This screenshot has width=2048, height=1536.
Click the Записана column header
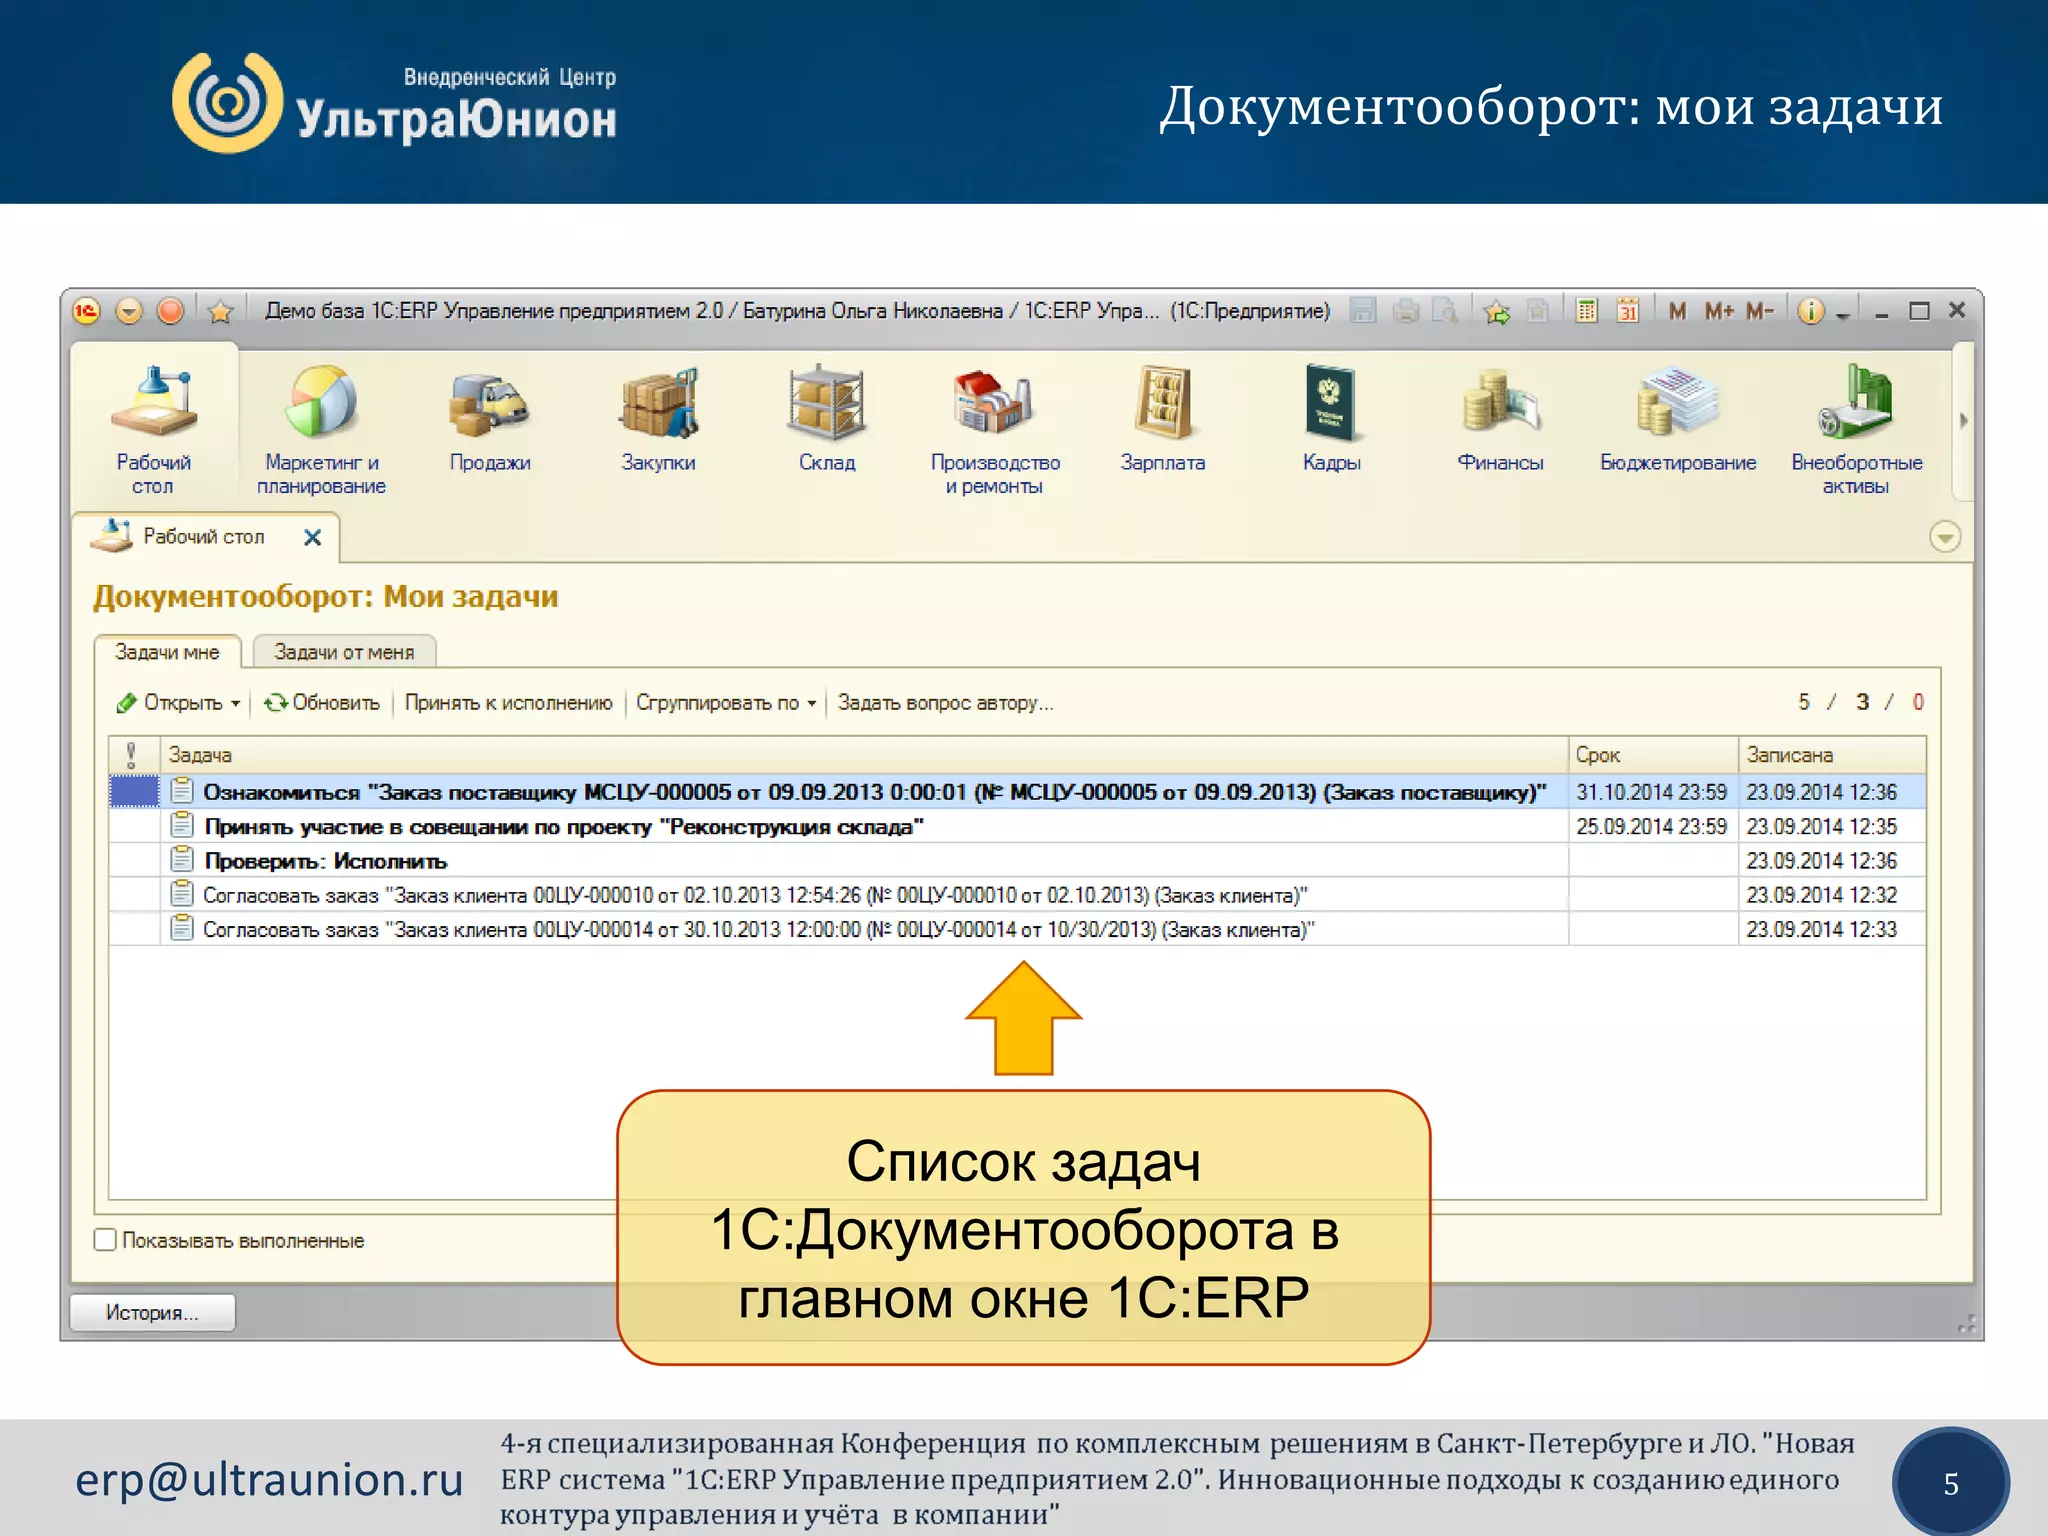(x=1832, y=754)
